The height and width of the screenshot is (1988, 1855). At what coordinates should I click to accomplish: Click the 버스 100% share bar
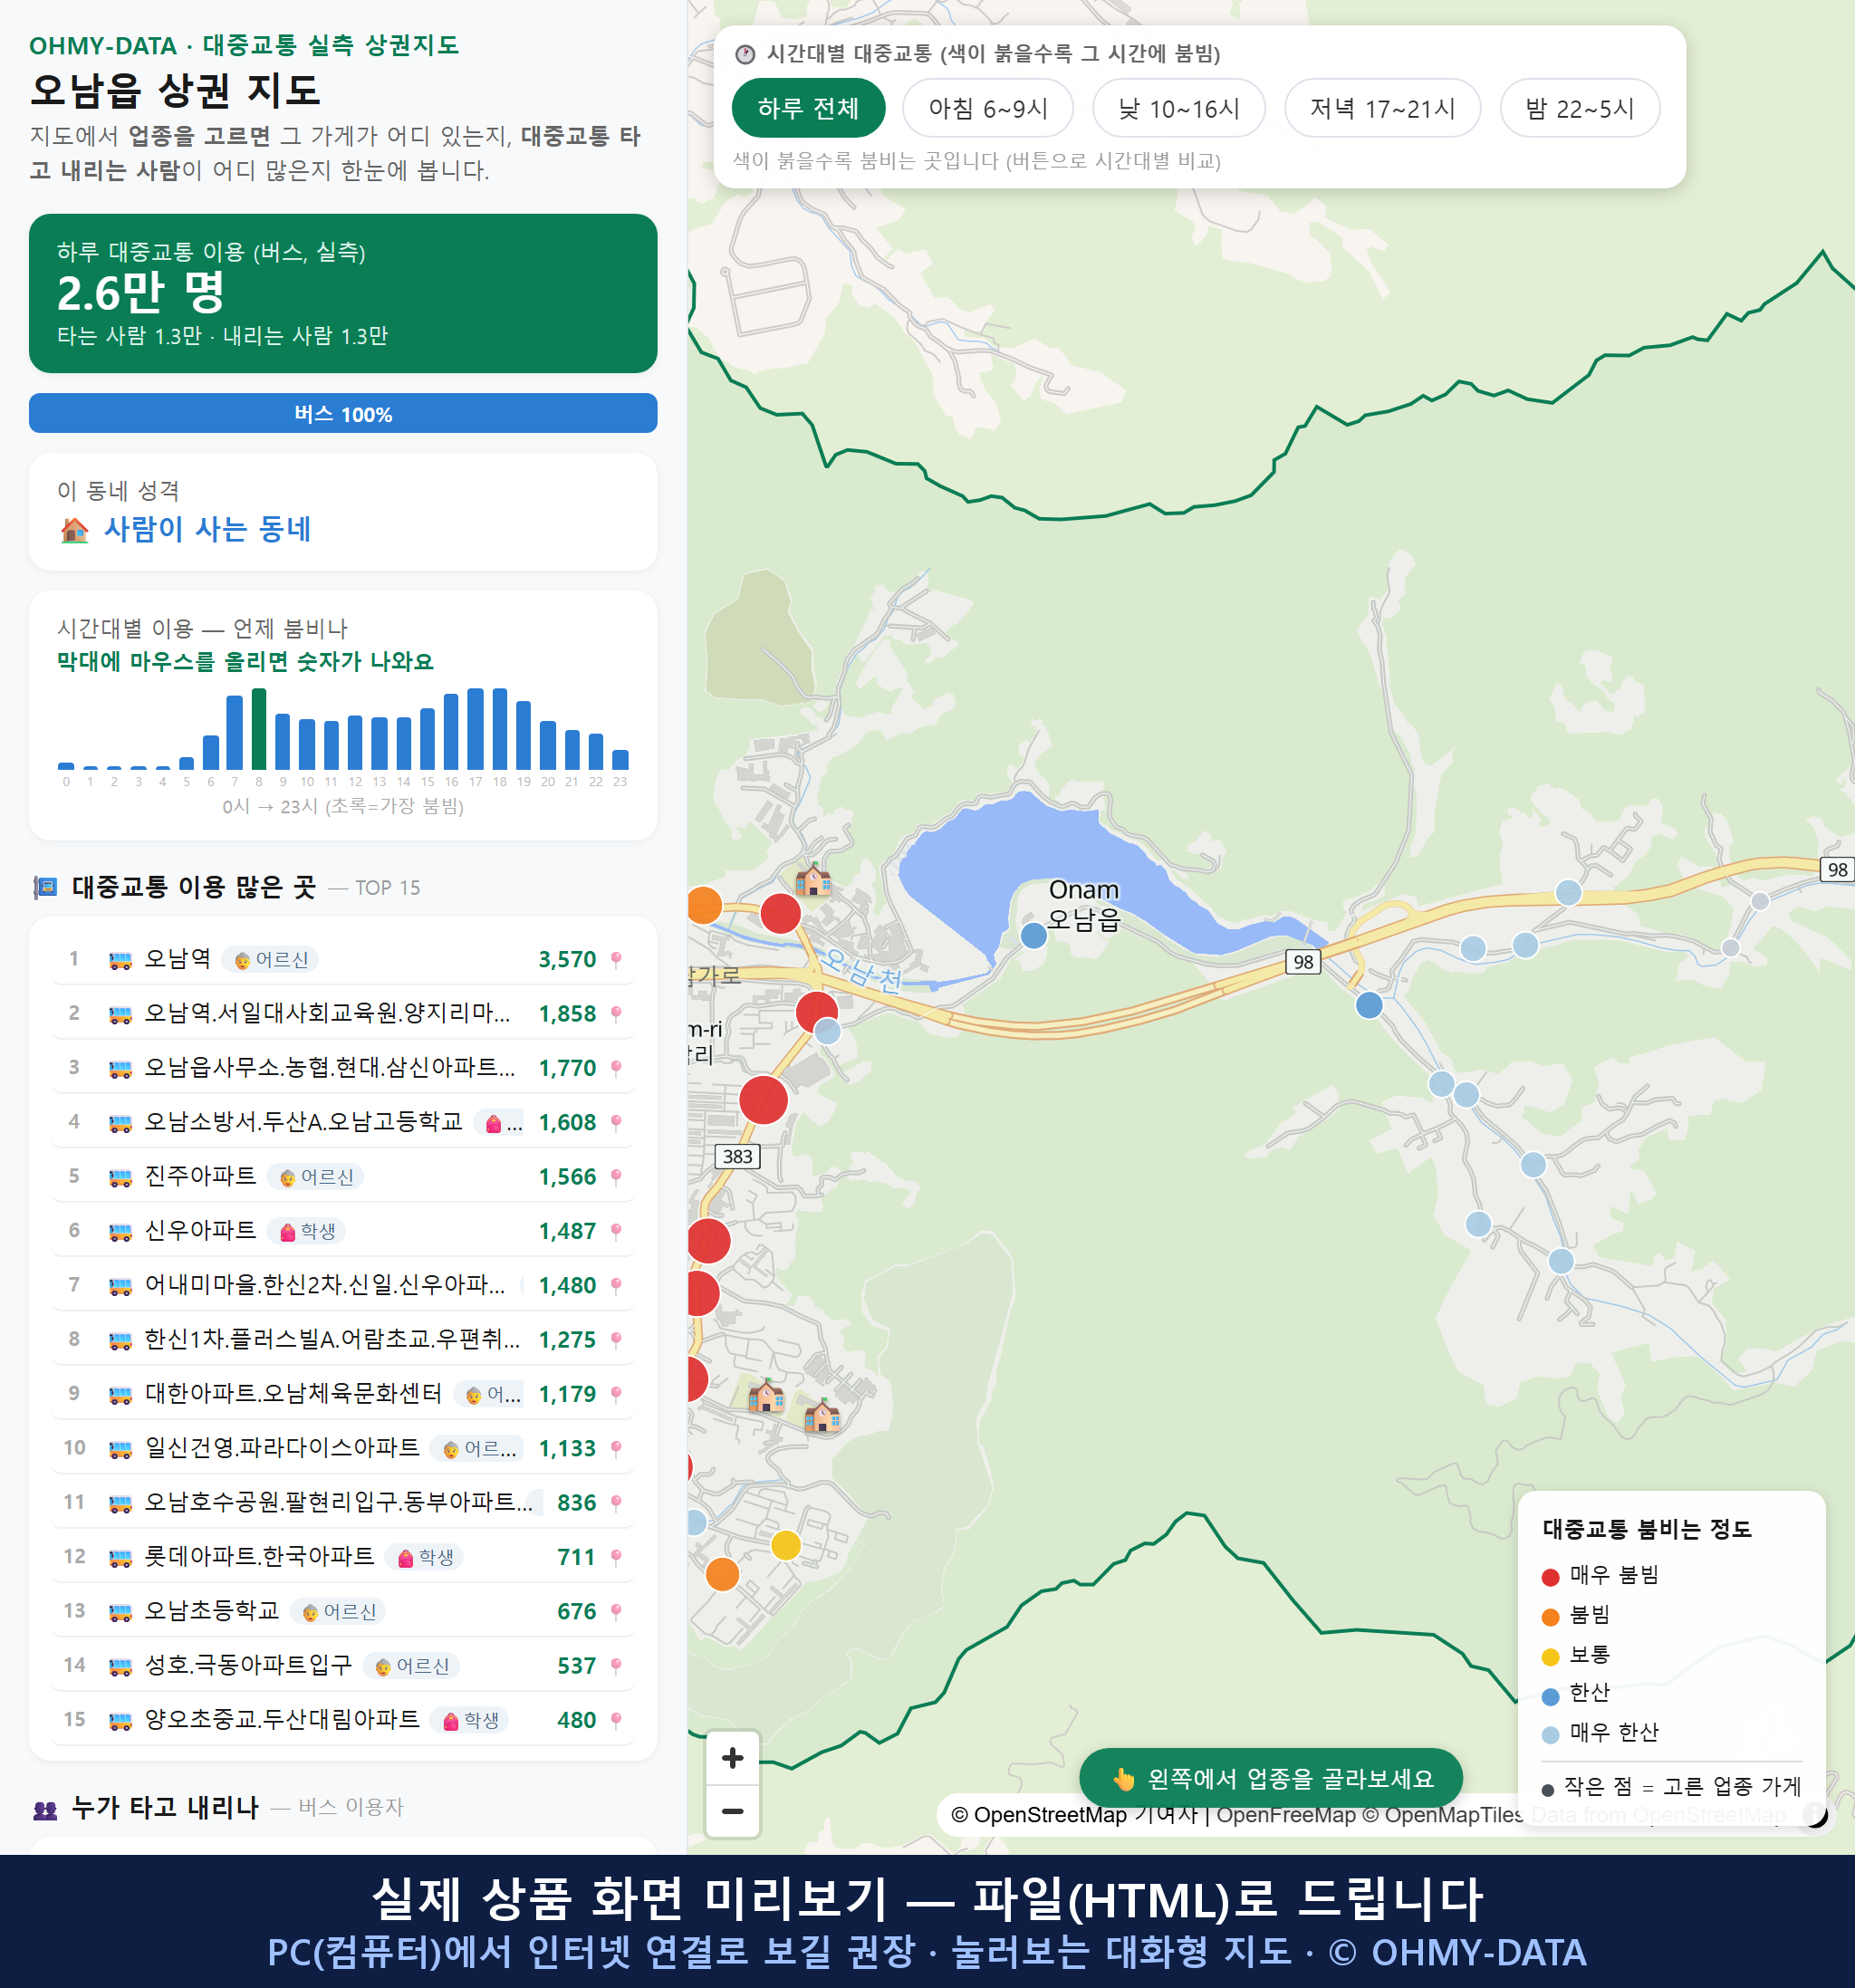(x=343, y=413)
